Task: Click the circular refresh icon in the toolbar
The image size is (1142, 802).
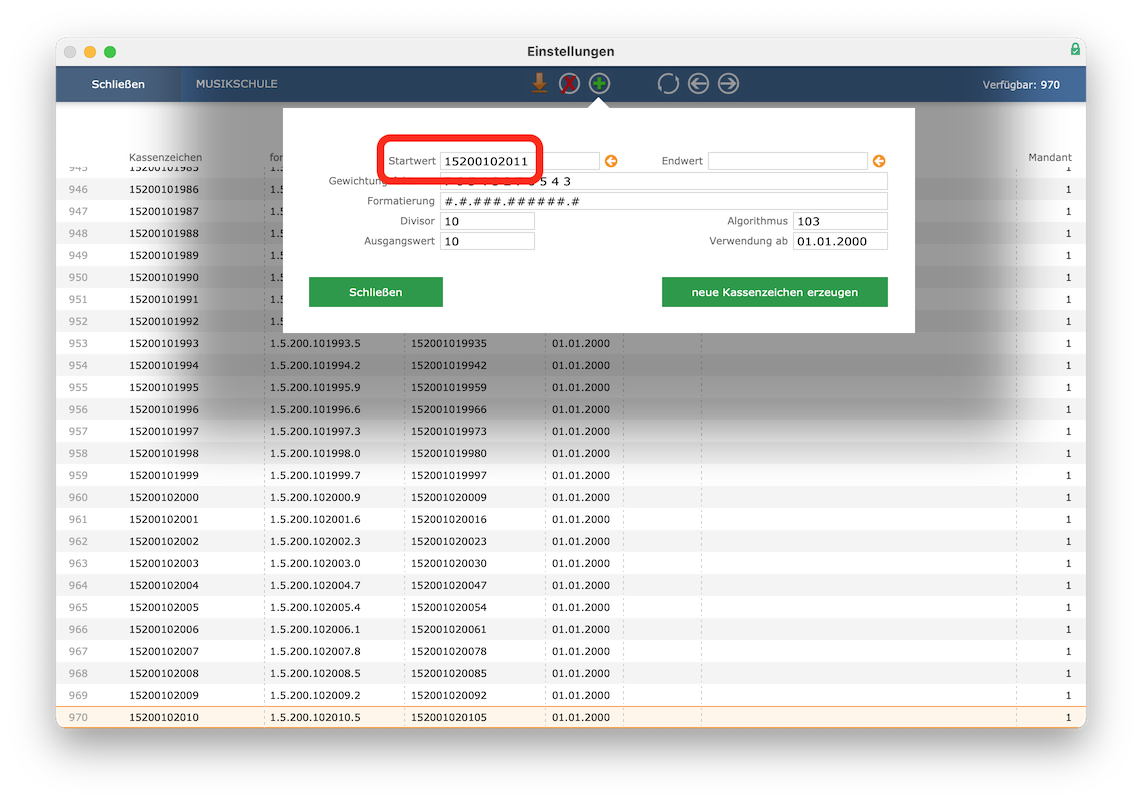Action: coord(668,84)
